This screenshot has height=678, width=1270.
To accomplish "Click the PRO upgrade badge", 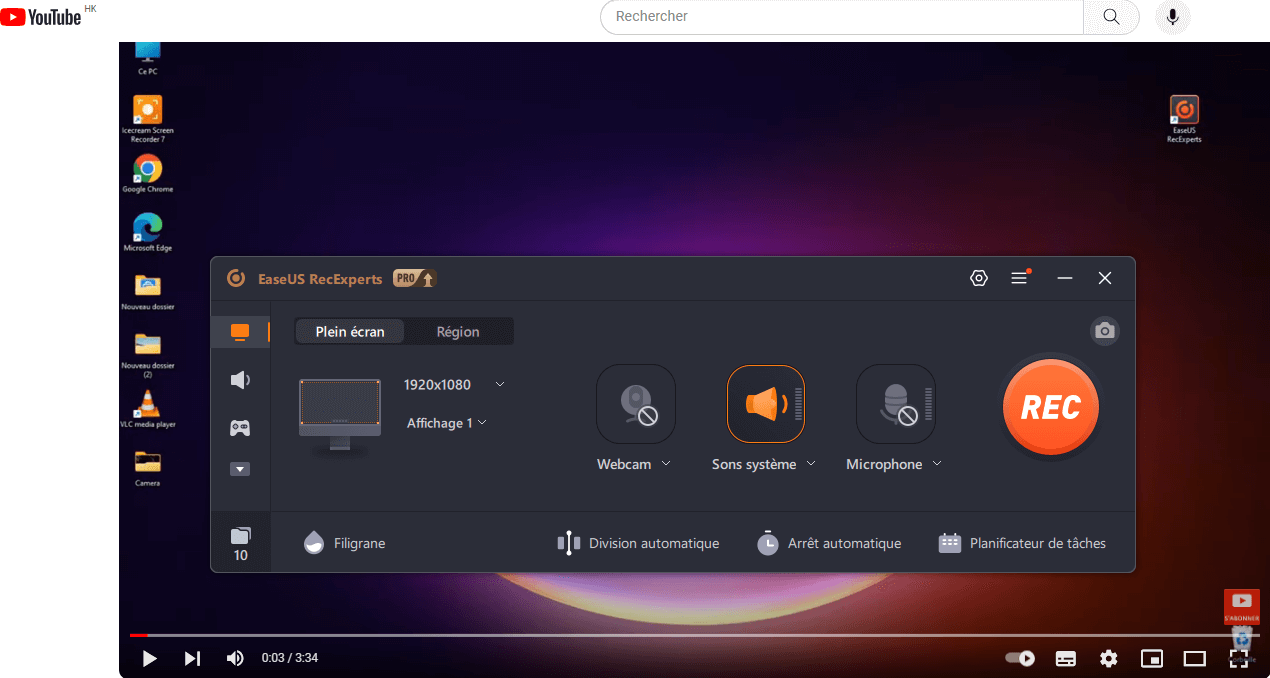I will [x=415, y=278].
